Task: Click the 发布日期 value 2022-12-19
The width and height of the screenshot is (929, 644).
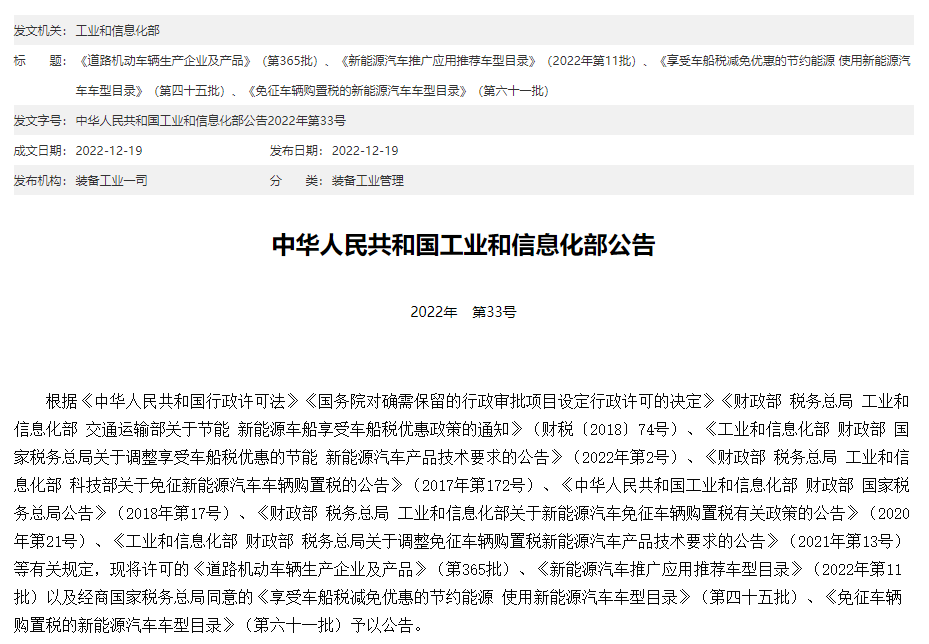Action: [364, 151]
